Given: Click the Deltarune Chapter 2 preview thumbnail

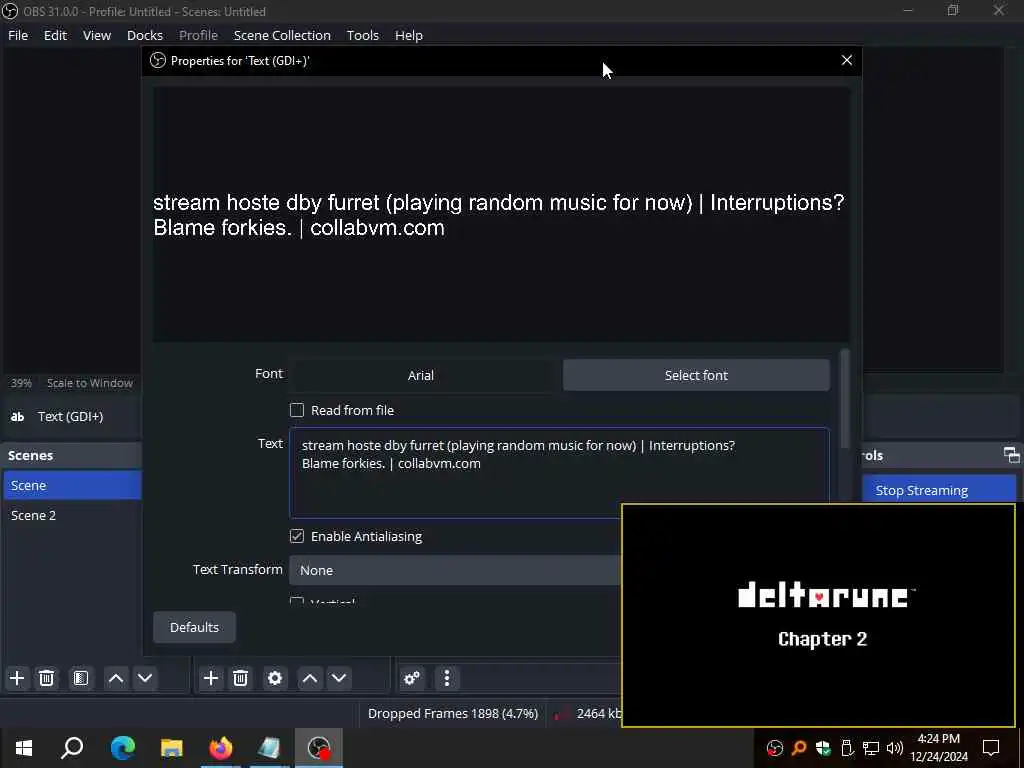Looking at the screenshot, I should tap(818, 615).
